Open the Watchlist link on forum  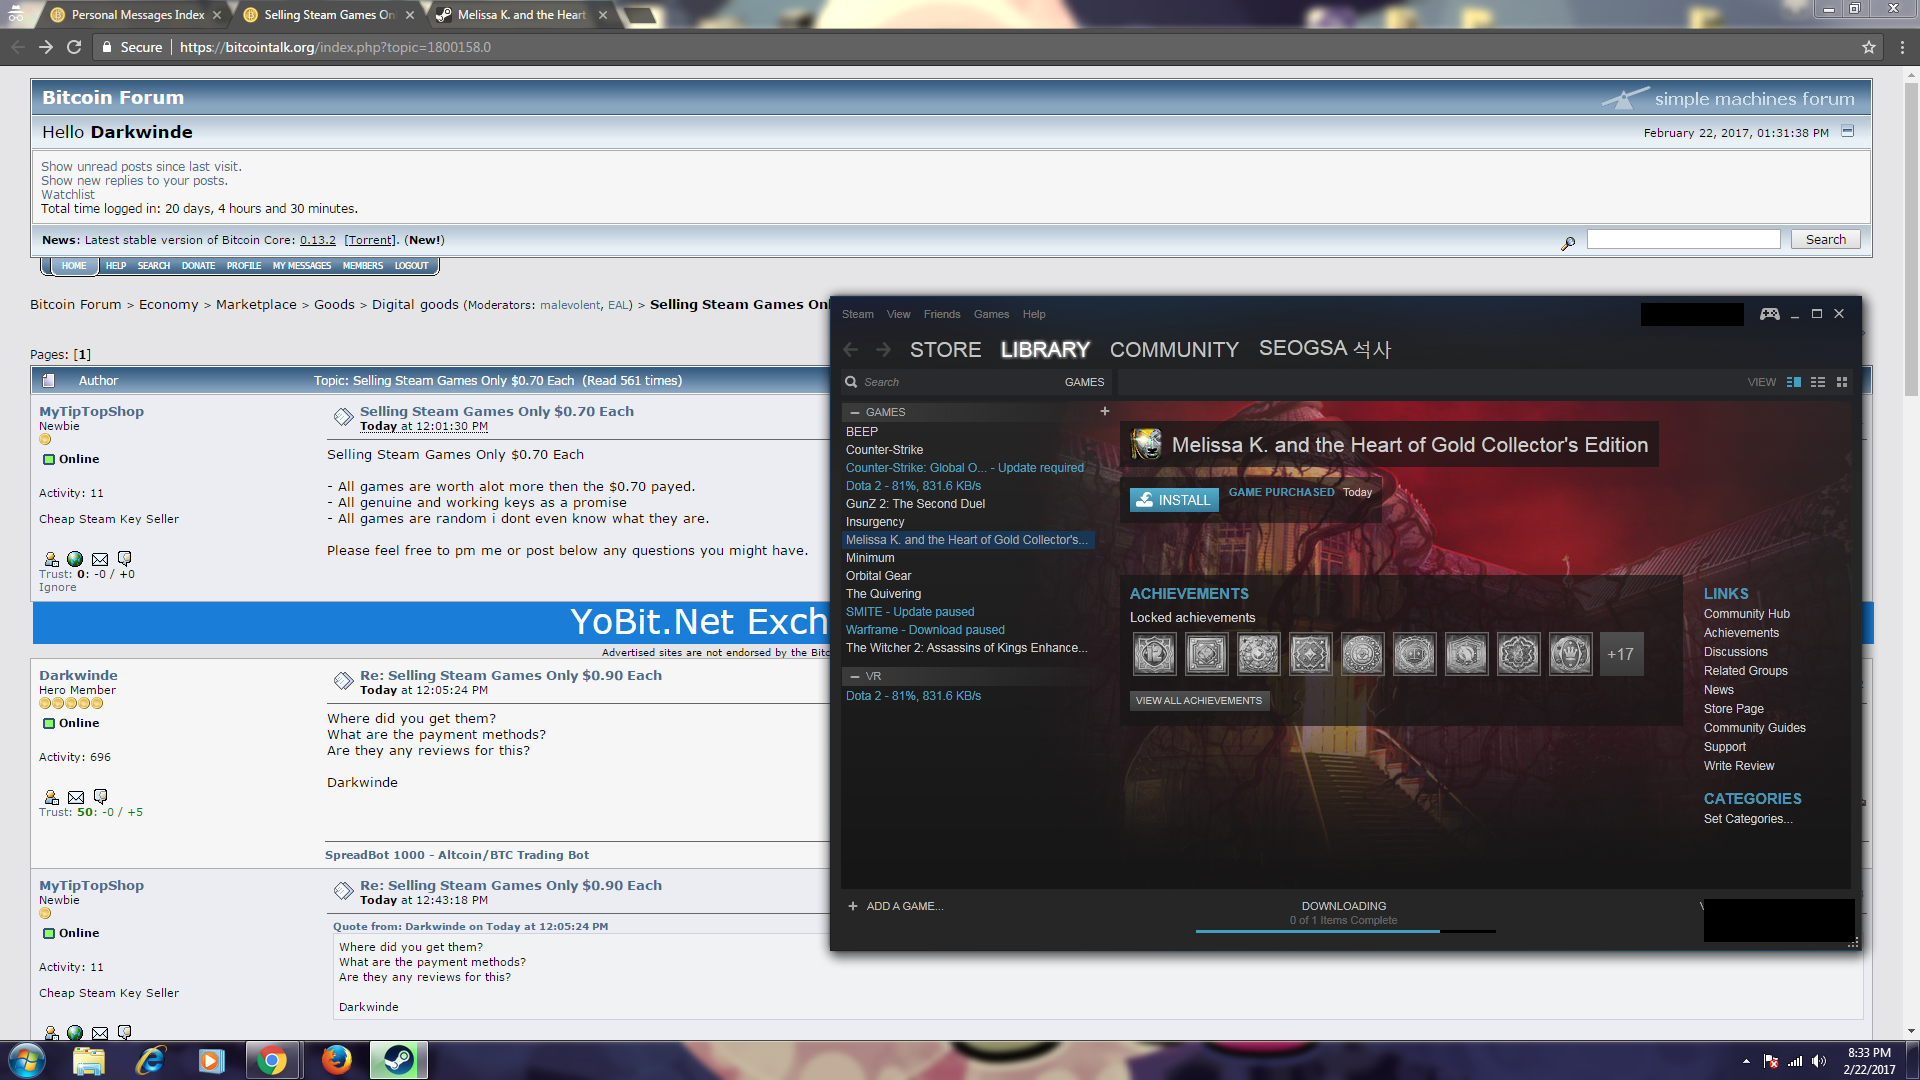click(x=68, y=195)
